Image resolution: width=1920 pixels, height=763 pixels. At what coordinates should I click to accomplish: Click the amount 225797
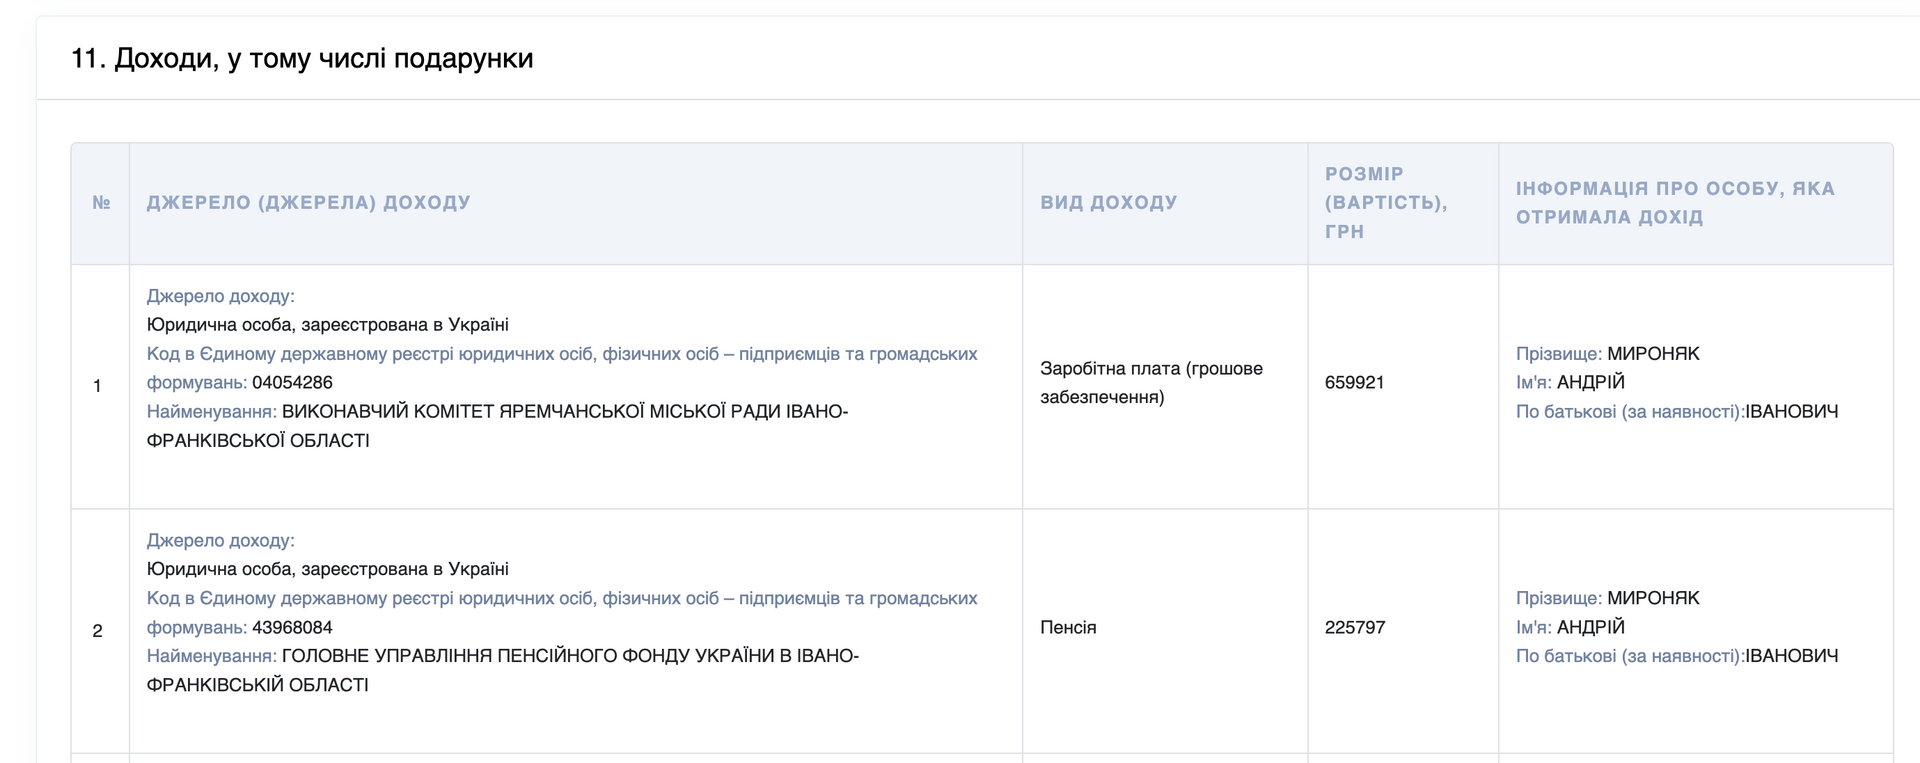pyautogui.click(x=1354, y=628)
